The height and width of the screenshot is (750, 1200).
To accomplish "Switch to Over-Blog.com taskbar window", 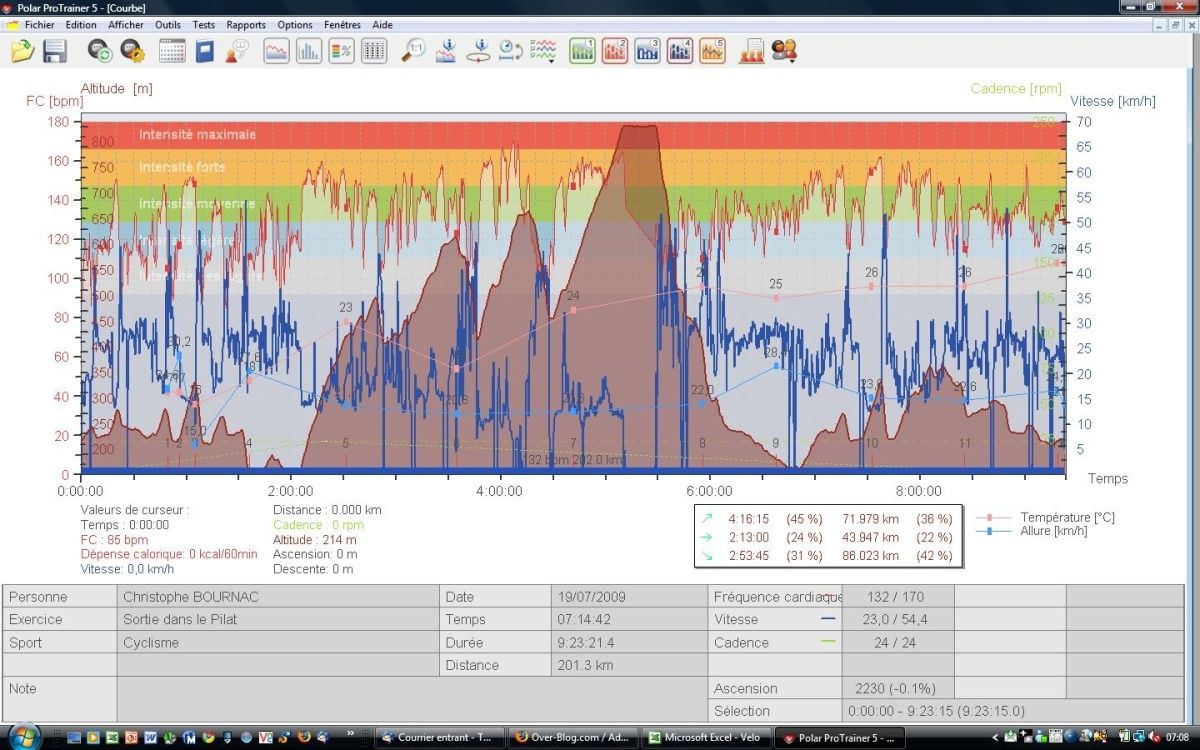I will 573,737.
